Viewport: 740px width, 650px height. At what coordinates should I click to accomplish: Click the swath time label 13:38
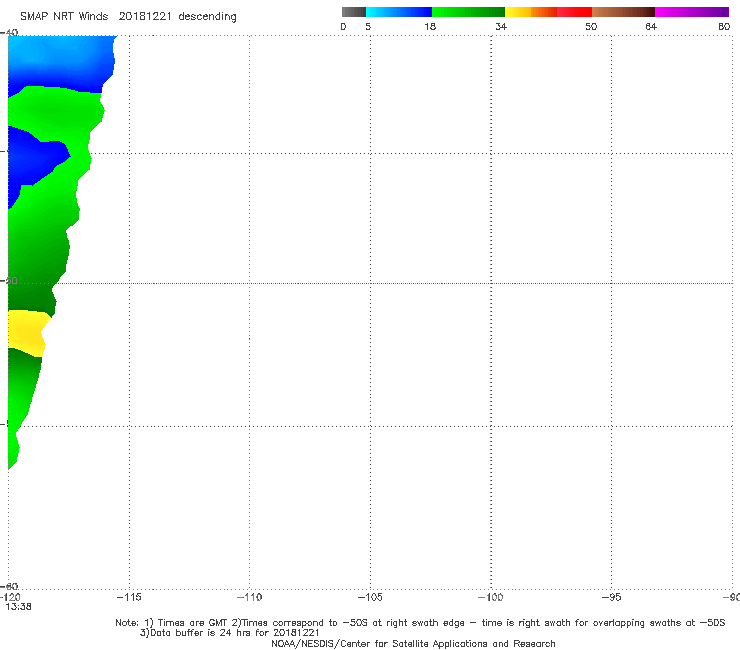coord(18,607)
